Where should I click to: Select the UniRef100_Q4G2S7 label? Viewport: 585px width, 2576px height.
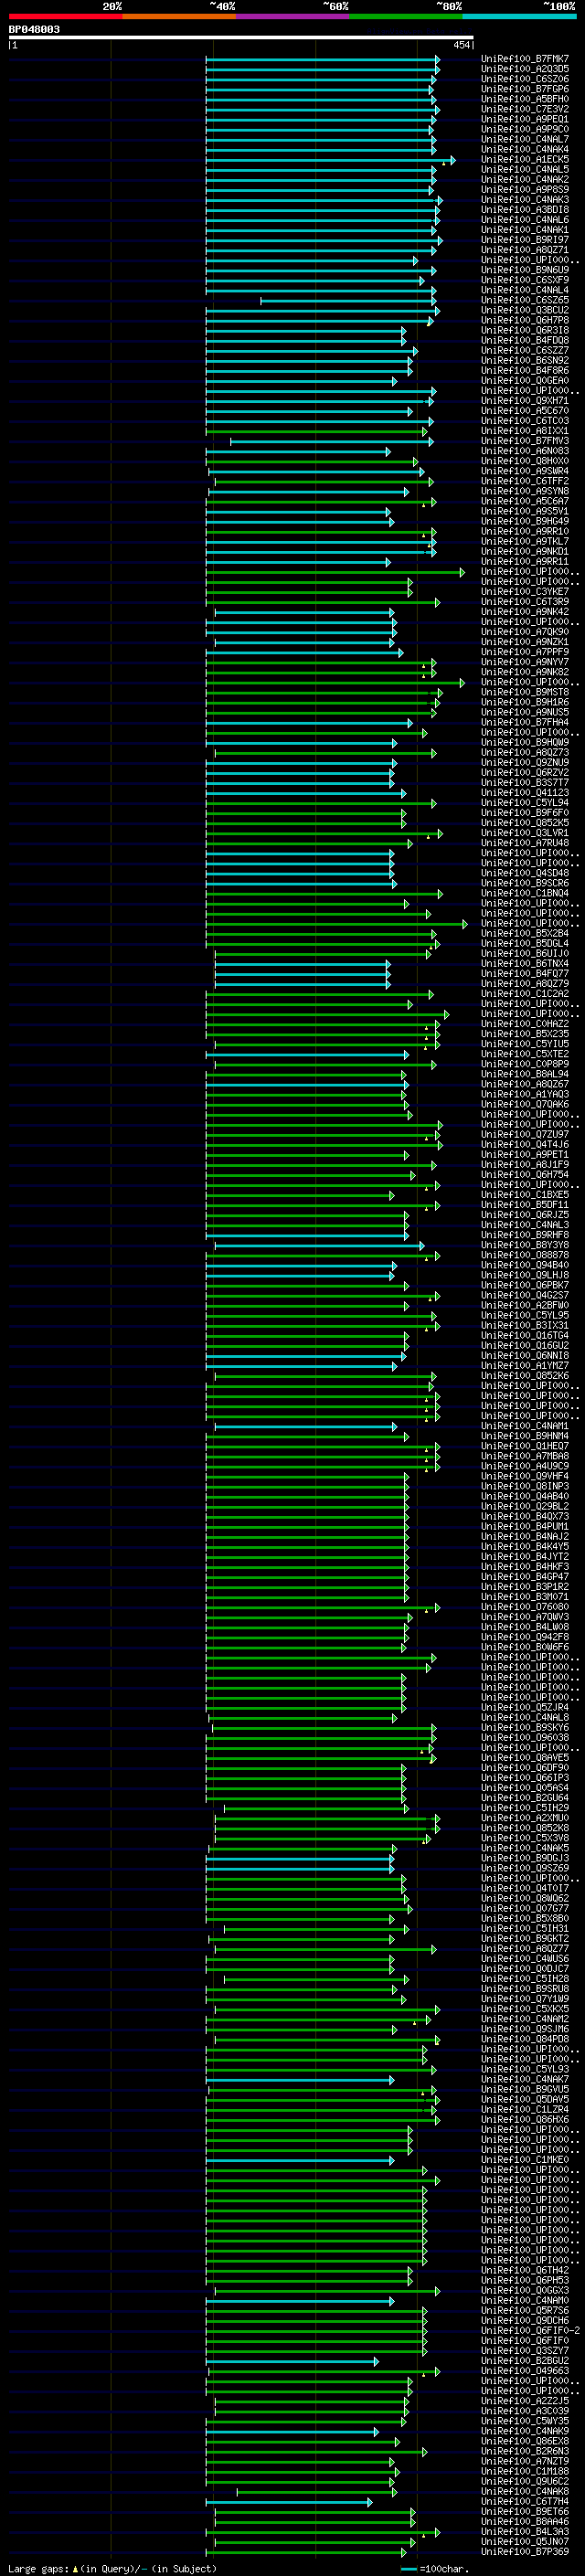point(525,1295)
